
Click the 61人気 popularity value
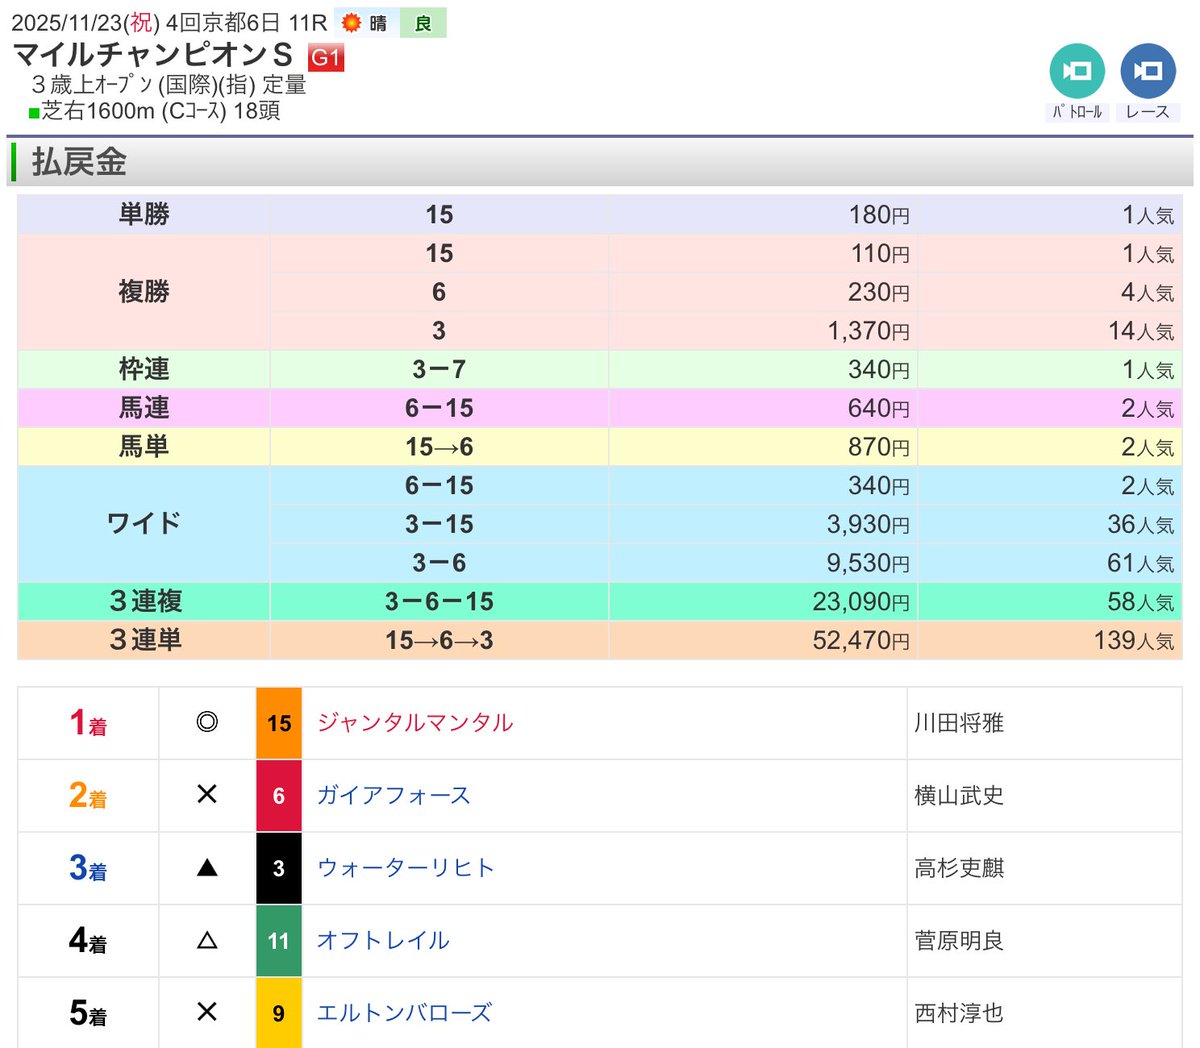[1140, 563]
